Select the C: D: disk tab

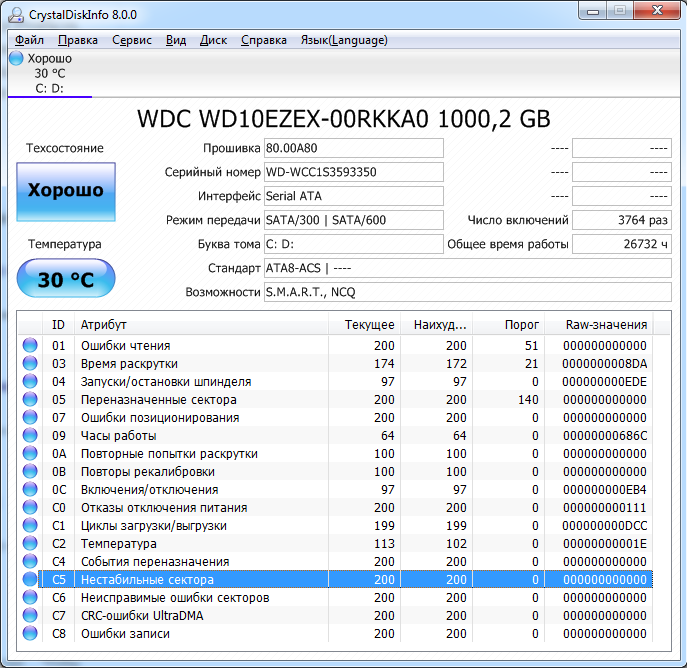(x=50, y=73)
